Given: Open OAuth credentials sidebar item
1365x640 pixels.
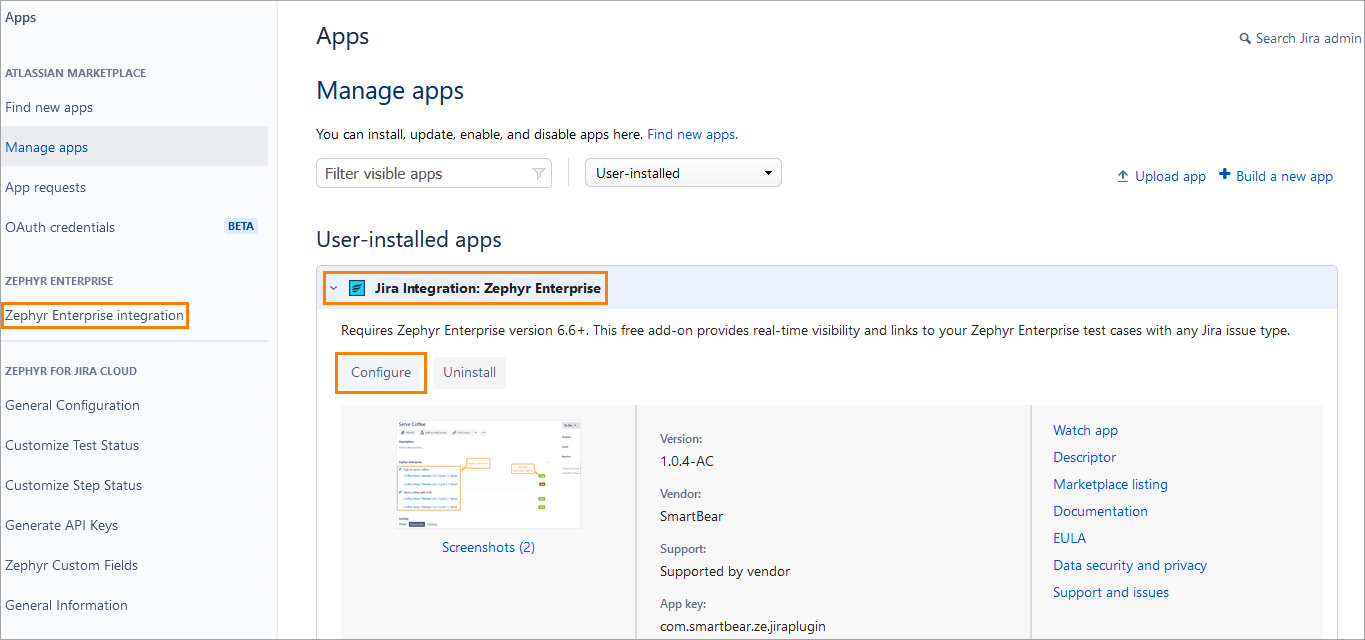Looking at the screenshot, I should pyautogui.click(x=60, y=227).
